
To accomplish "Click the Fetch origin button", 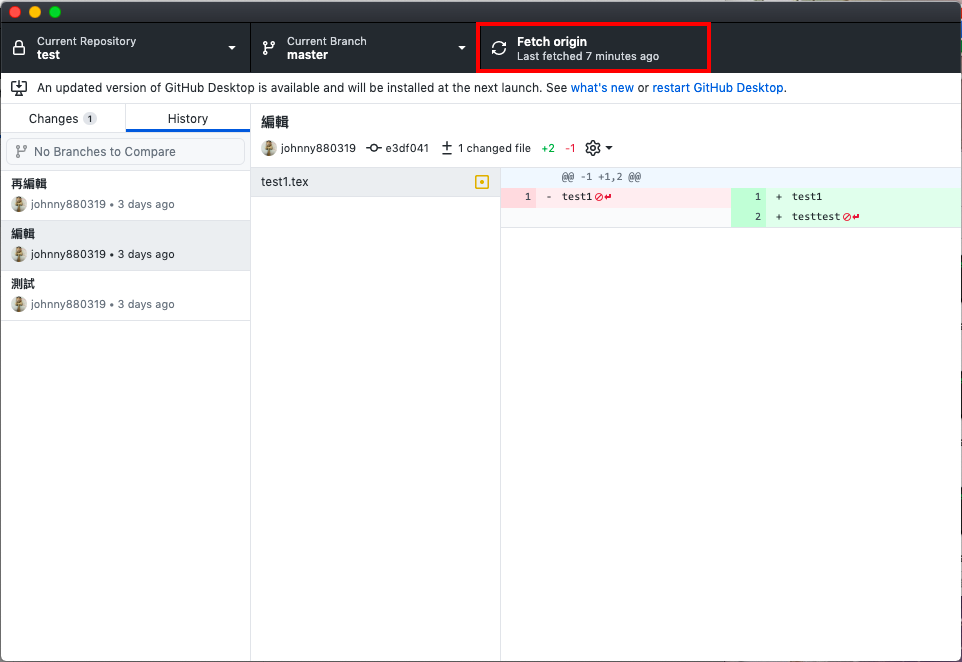I will [x=594, y=48].
